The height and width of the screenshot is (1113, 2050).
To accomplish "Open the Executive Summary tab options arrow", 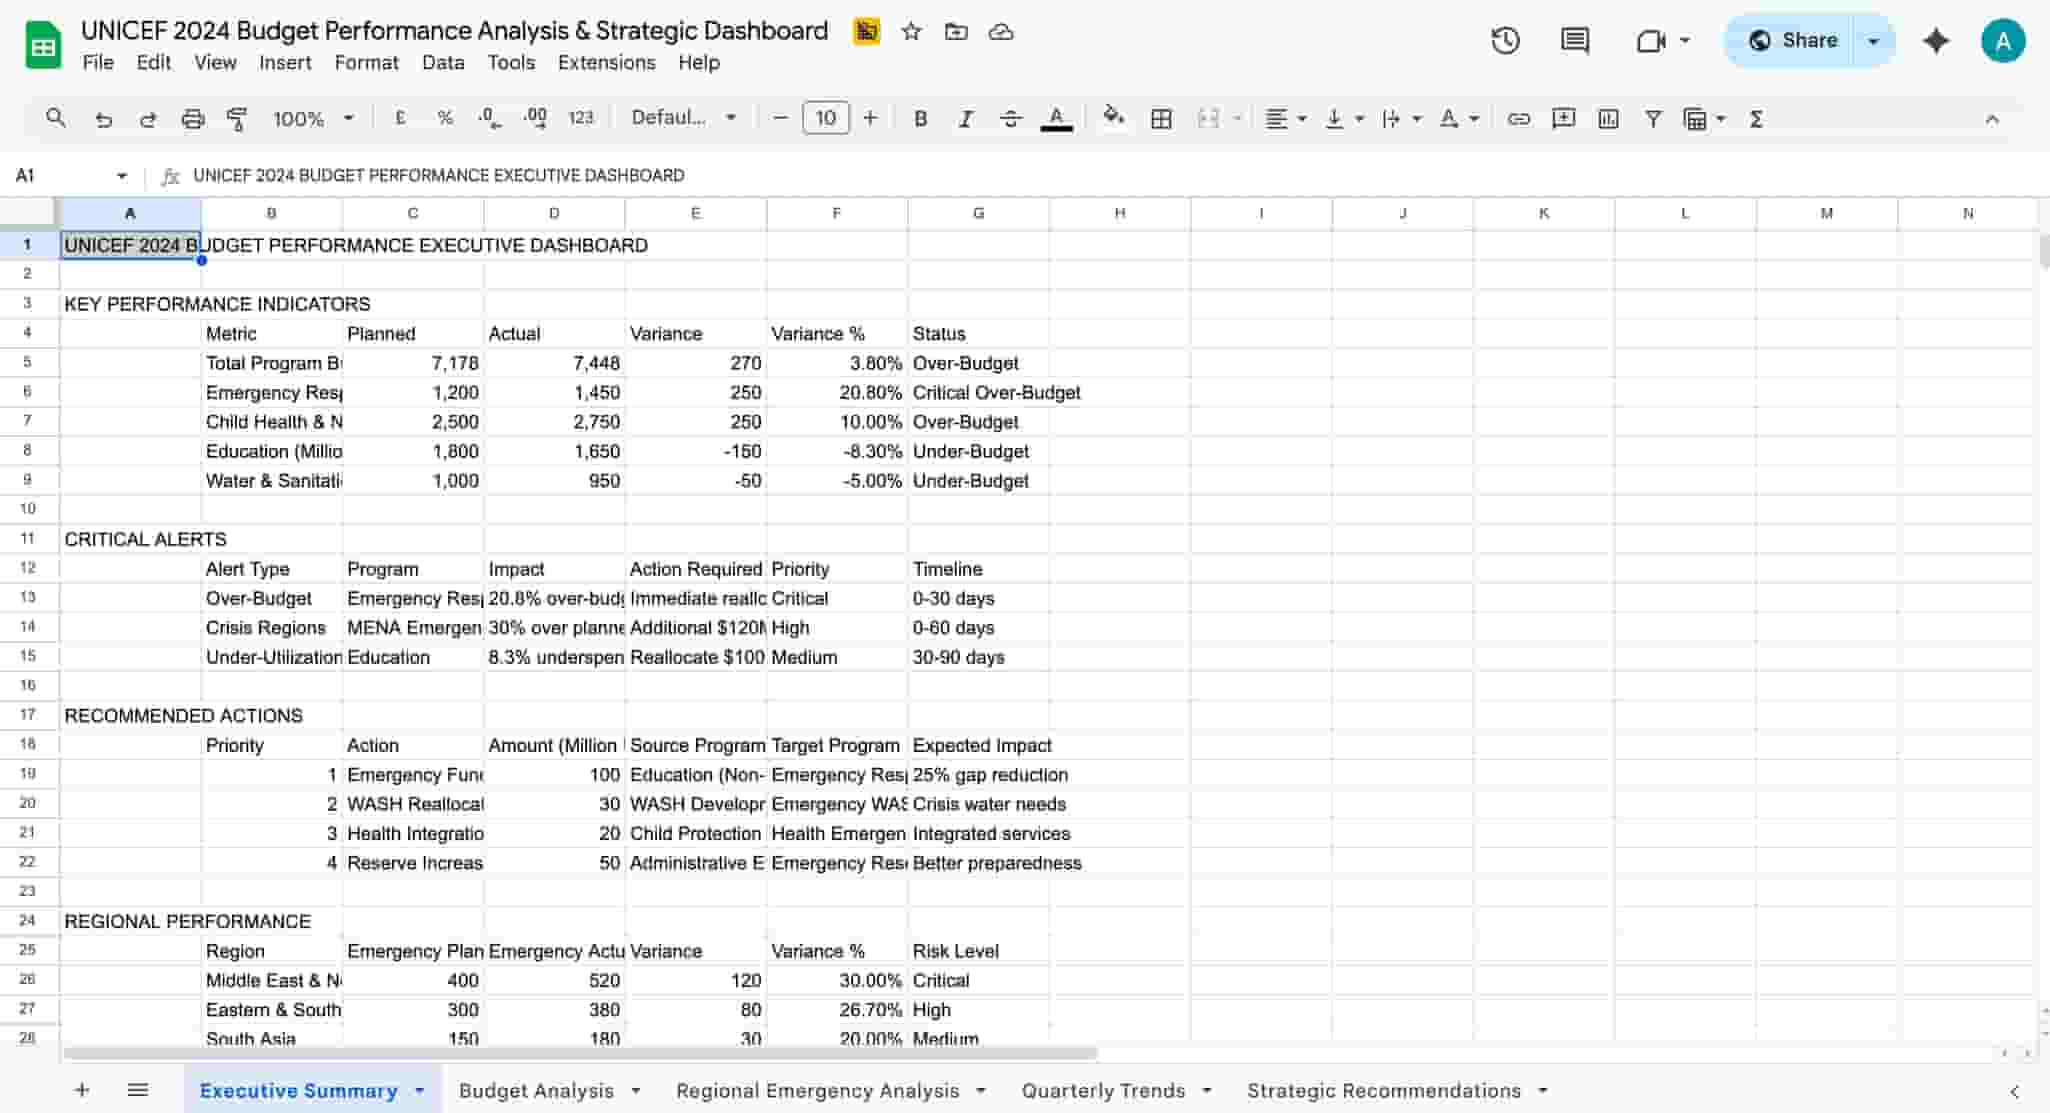I will click(x=420, y=1090).
